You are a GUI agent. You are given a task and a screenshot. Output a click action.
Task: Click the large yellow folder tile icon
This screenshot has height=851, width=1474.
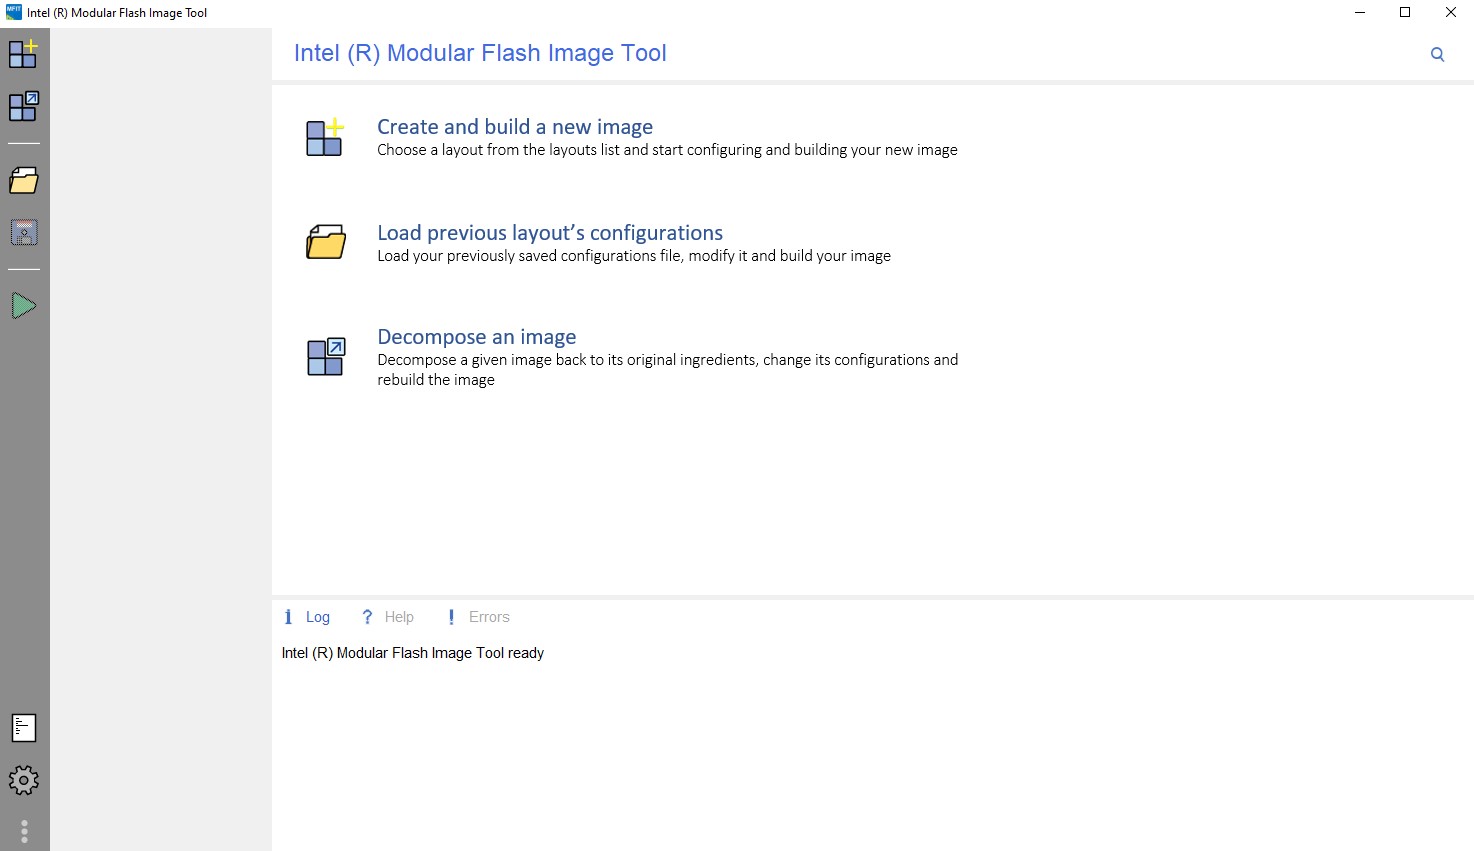(326, 242)
